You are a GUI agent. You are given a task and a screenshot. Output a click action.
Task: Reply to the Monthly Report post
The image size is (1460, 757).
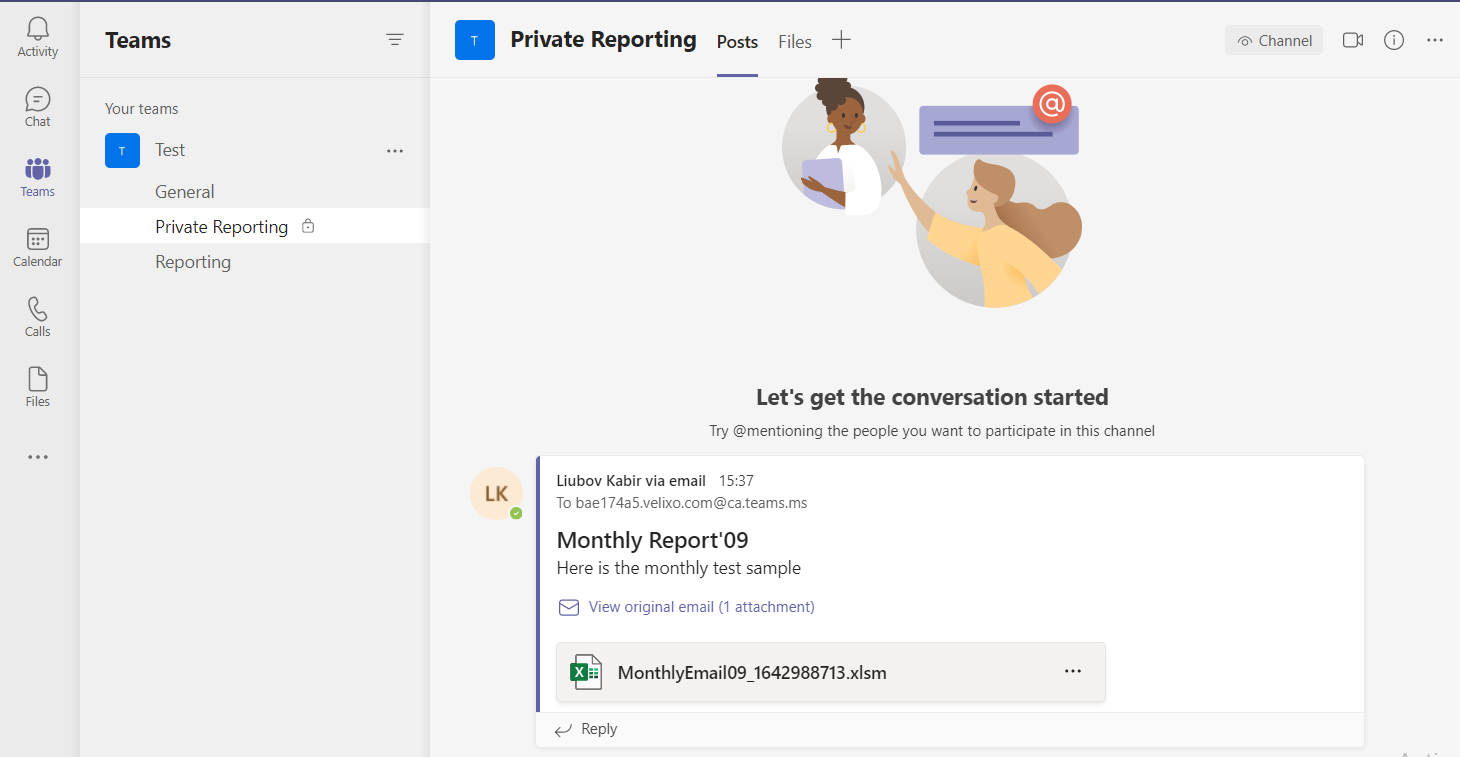point(587,729)
